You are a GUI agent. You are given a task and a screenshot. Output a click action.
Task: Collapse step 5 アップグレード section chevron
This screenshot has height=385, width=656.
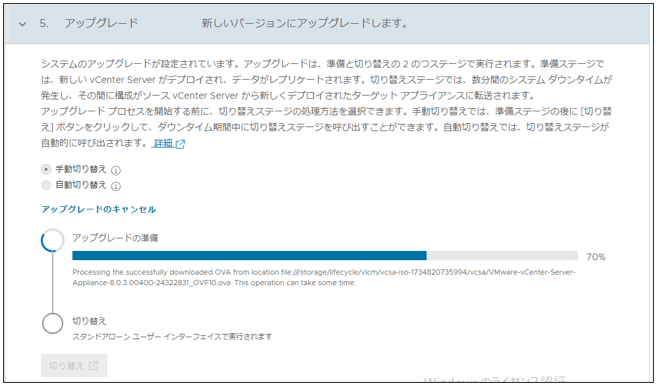pos(22,24)
